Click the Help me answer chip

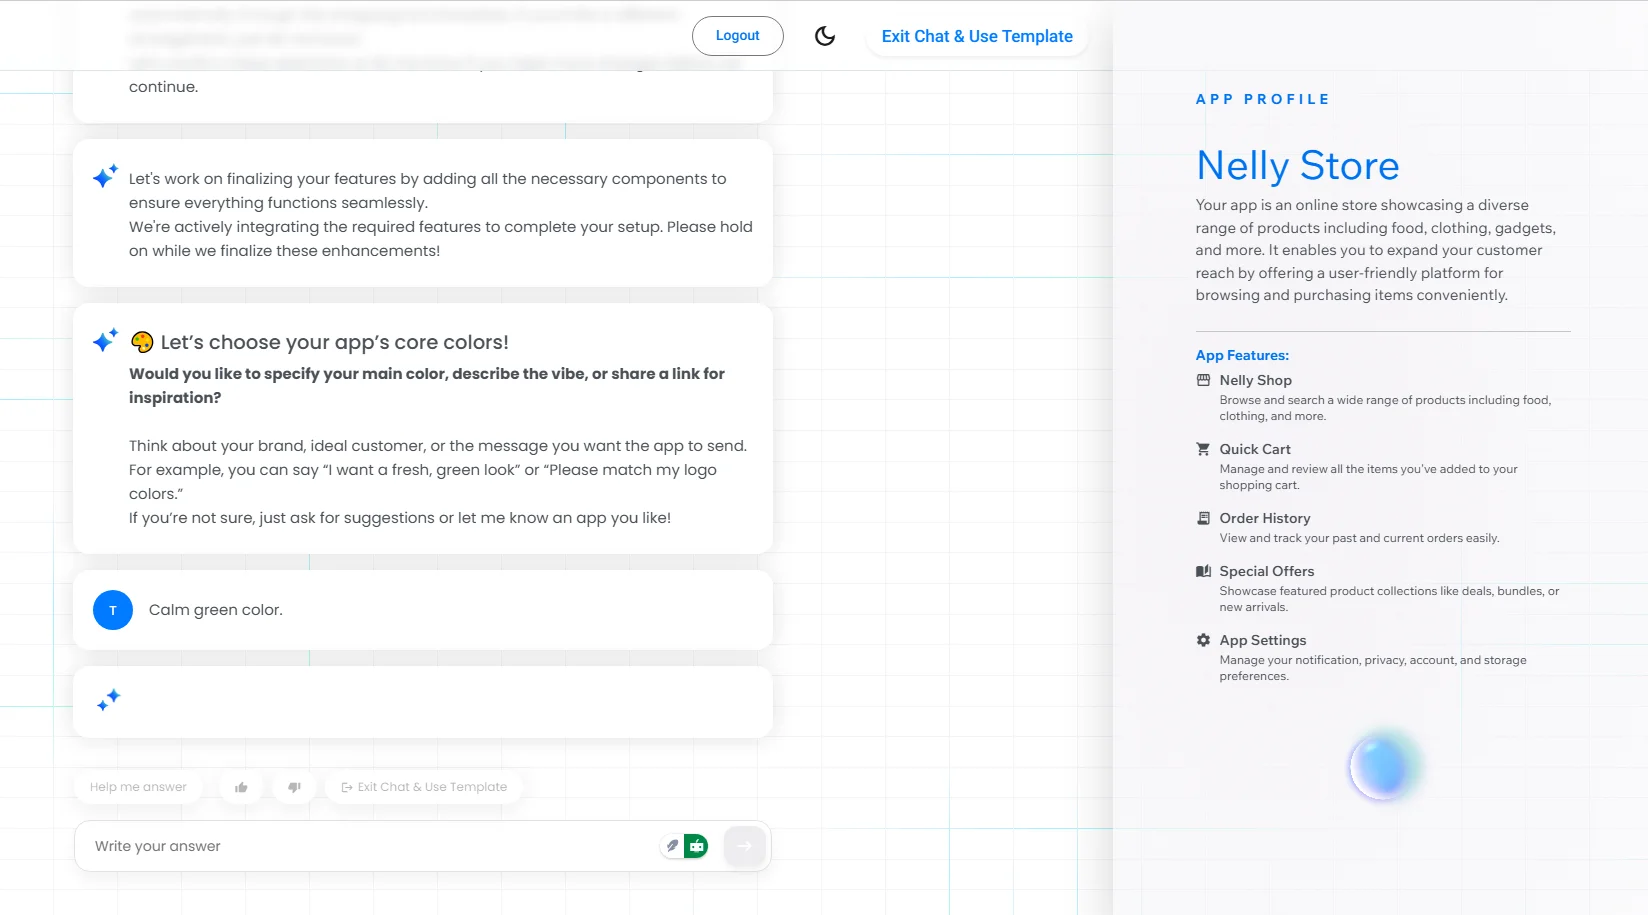pos(138,787)
